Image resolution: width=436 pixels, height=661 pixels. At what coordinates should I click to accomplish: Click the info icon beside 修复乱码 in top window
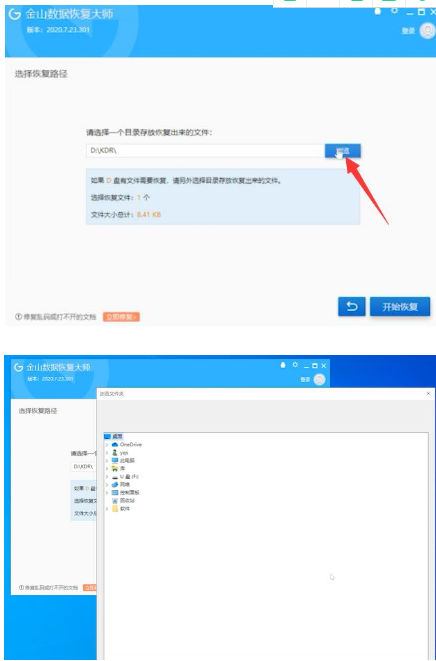pyautogui.click(x=18, y=317)
